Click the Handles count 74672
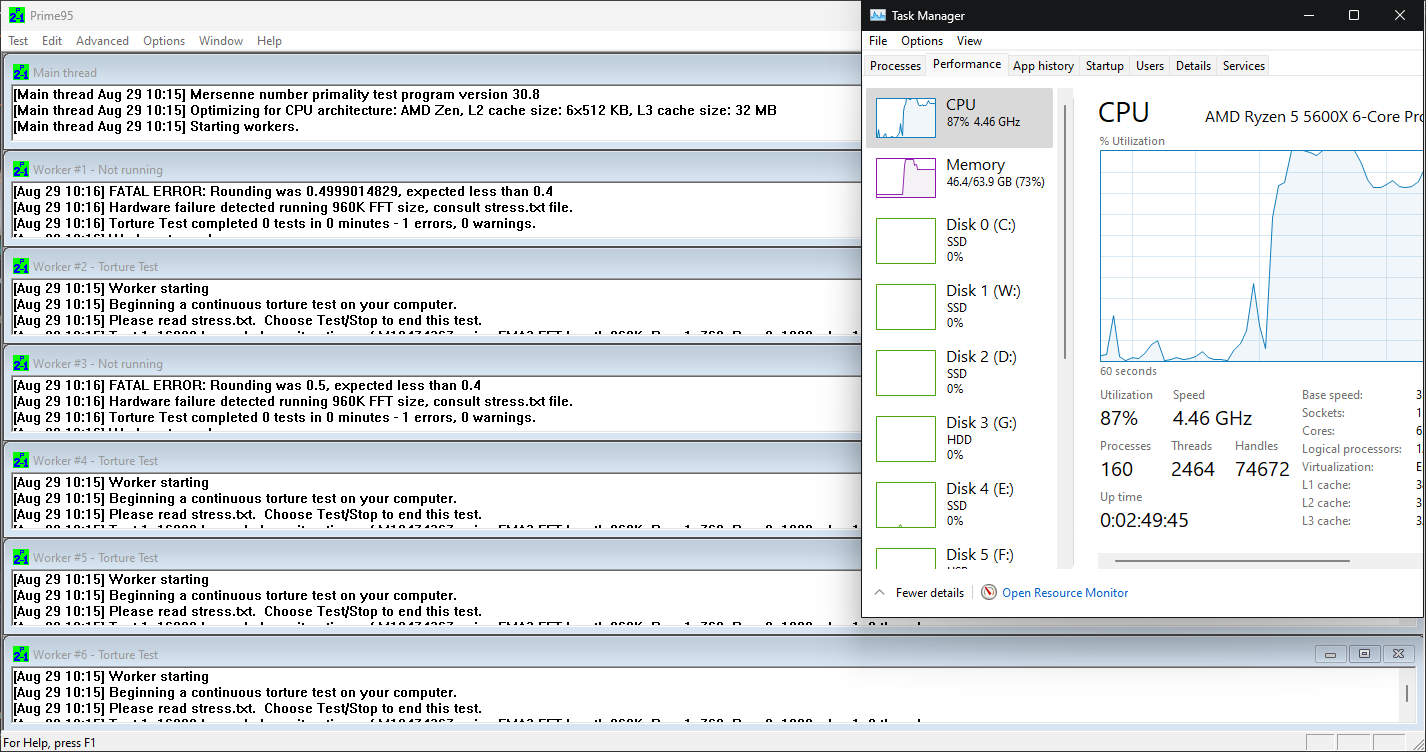The height and width of the screenshot is (752, 1426). [x=1263, y=469]
